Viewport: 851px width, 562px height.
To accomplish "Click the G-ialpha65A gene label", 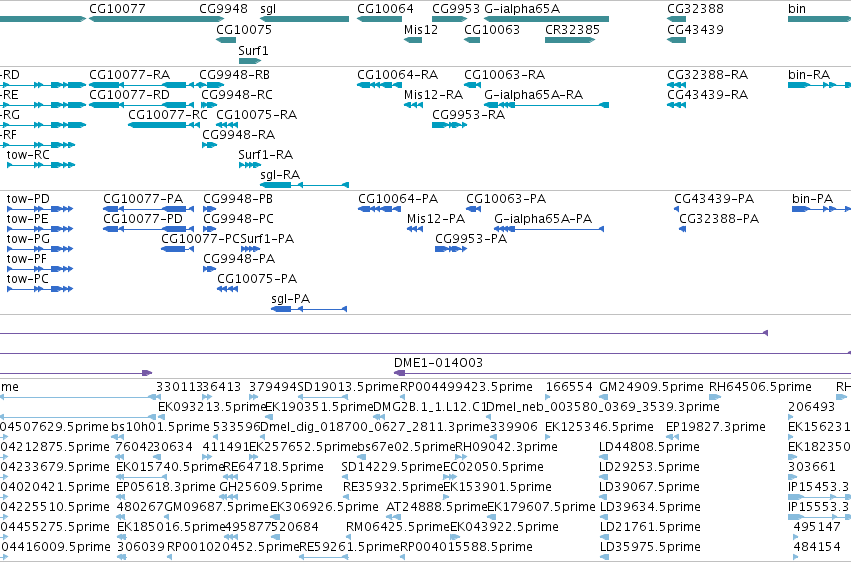I will (522, 9).
